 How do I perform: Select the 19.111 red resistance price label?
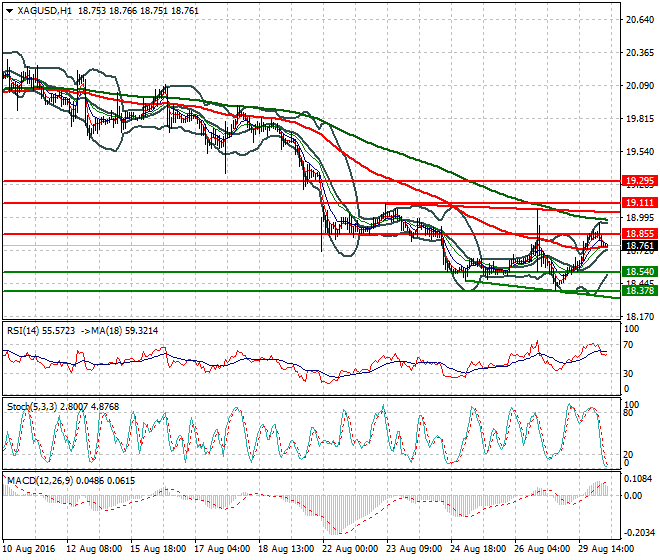[640, 203]
